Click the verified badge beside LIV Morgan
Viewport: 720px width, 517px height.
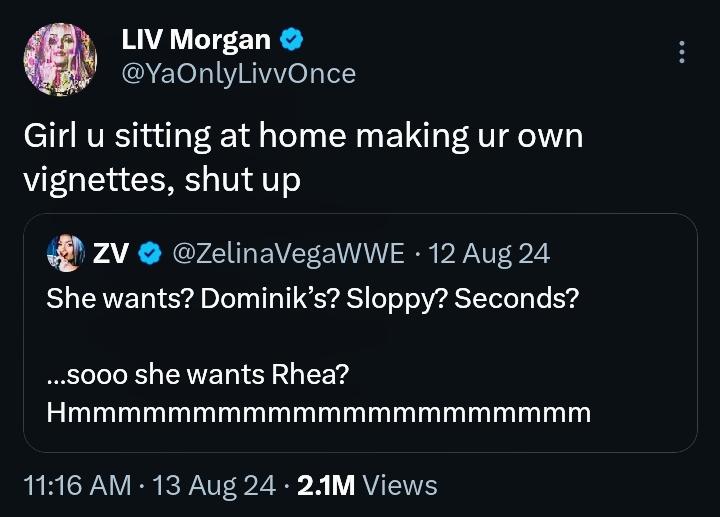[x=292, y=40]
